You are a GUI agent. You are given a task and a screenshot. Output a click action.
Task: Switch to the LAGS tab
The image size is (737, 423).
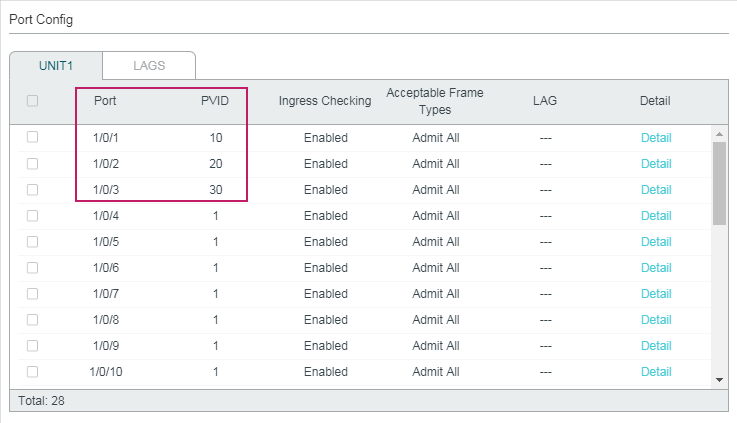pos(149,66)
